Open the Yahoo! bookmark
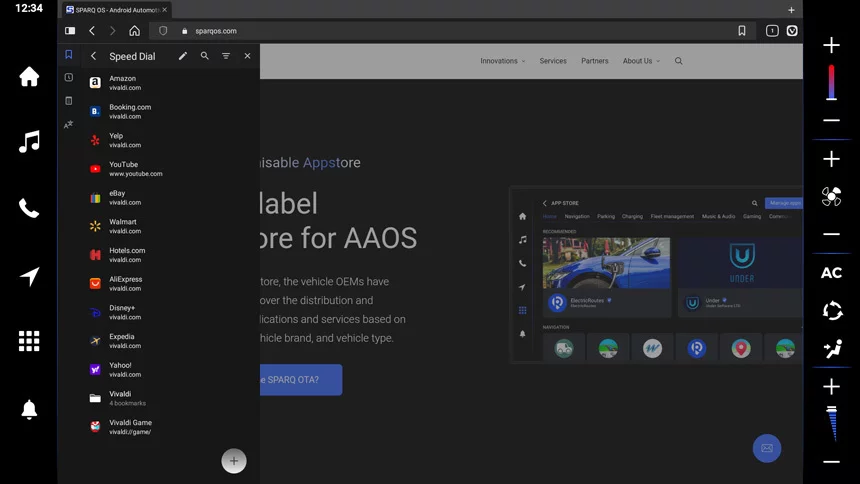 pos(171,369)
